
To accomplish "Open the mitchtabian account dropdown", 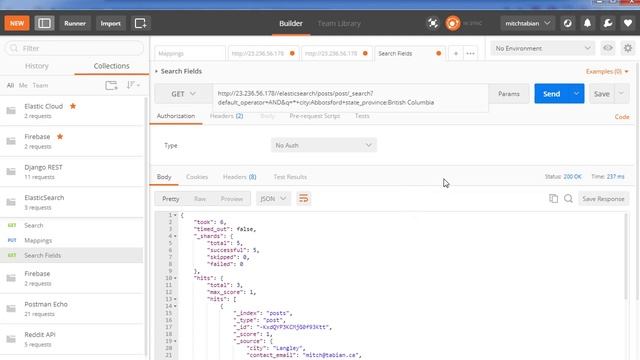I will tap(527, 23).
